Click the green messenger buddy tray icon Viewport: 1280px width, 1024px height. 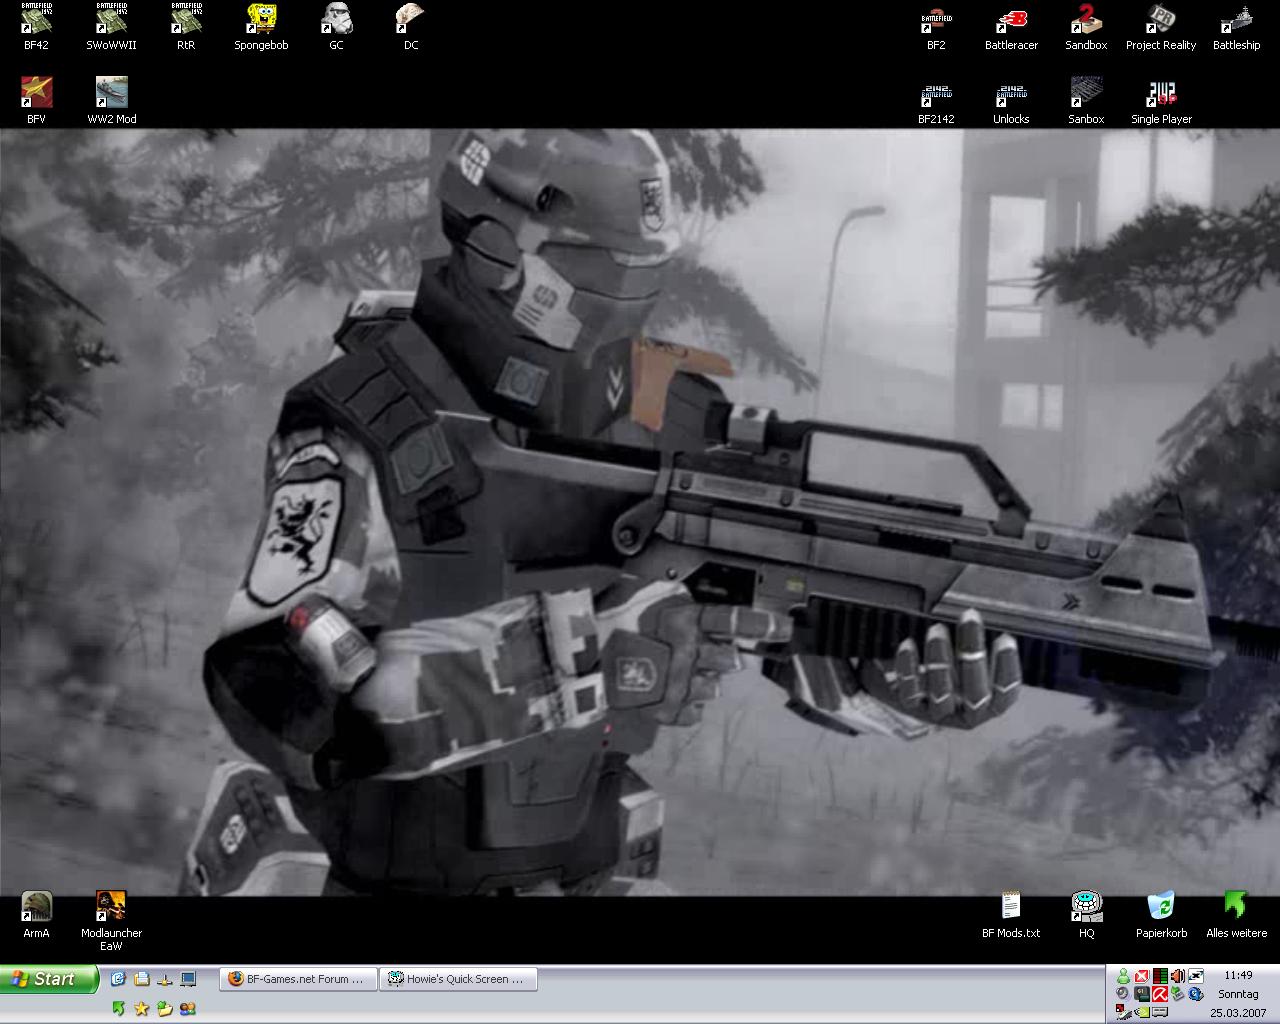(x=1123, y=976)
